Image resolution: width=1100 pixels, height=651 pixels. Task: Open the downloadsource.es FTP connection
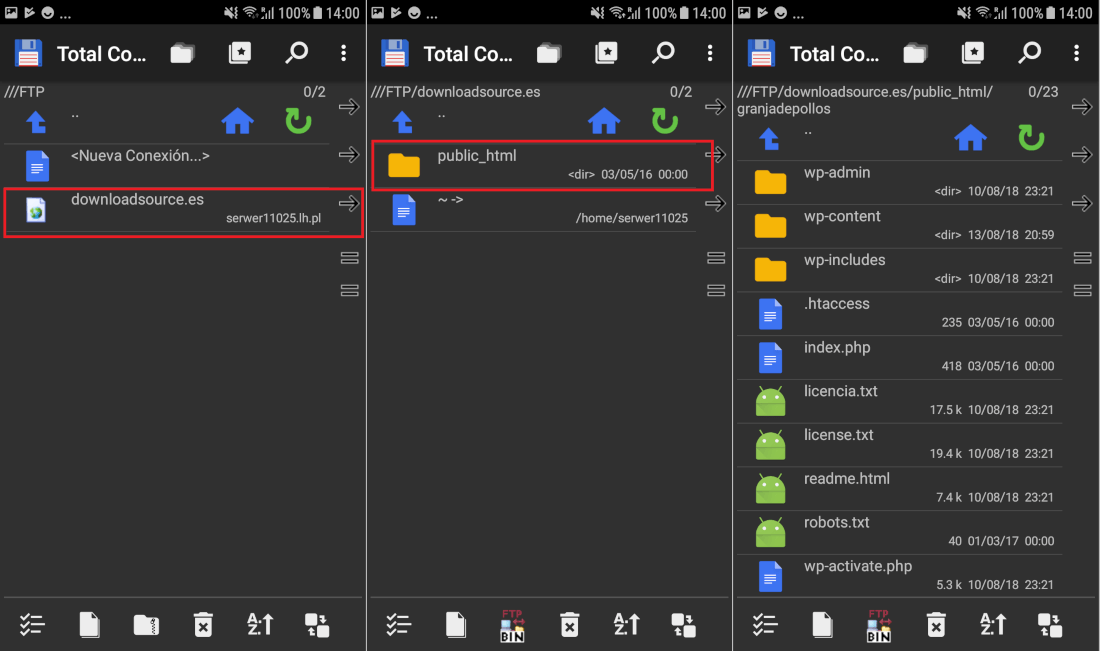point(166,210)
